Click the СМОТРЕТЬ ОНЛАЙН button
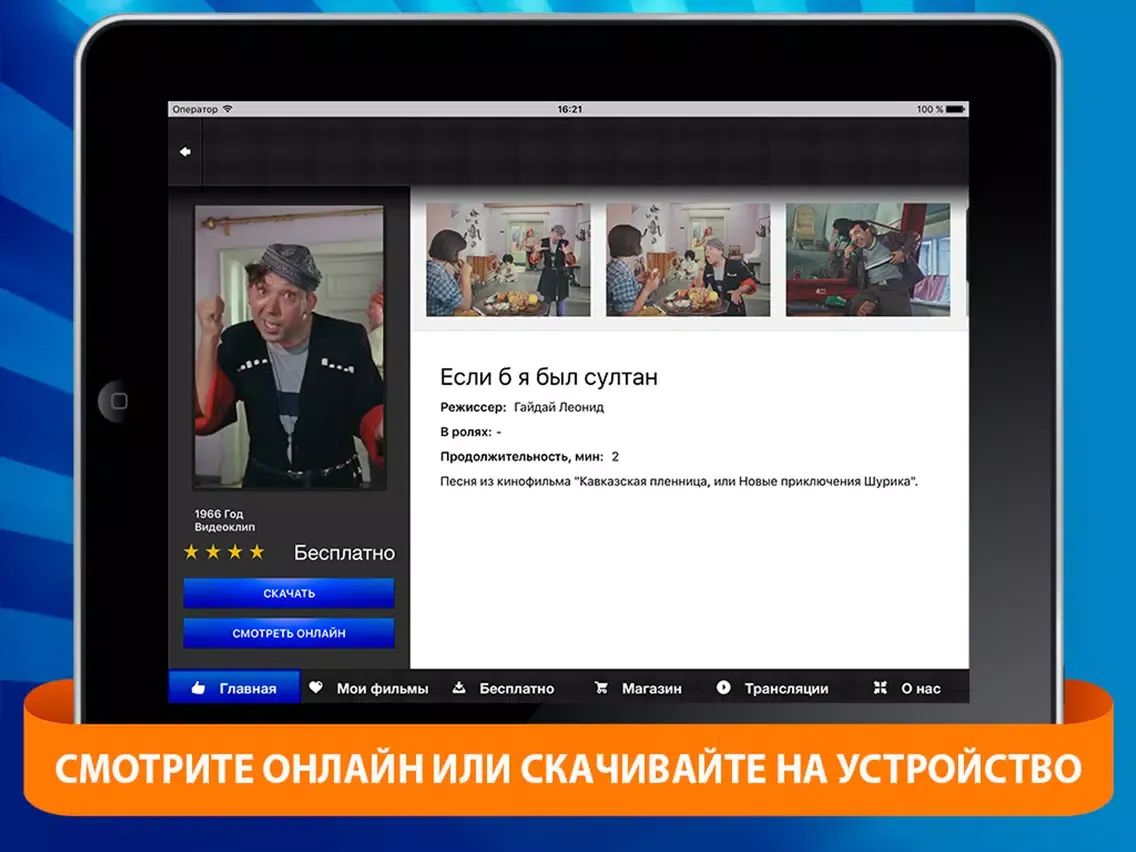1136x852 pixels. tap(289, 633)
